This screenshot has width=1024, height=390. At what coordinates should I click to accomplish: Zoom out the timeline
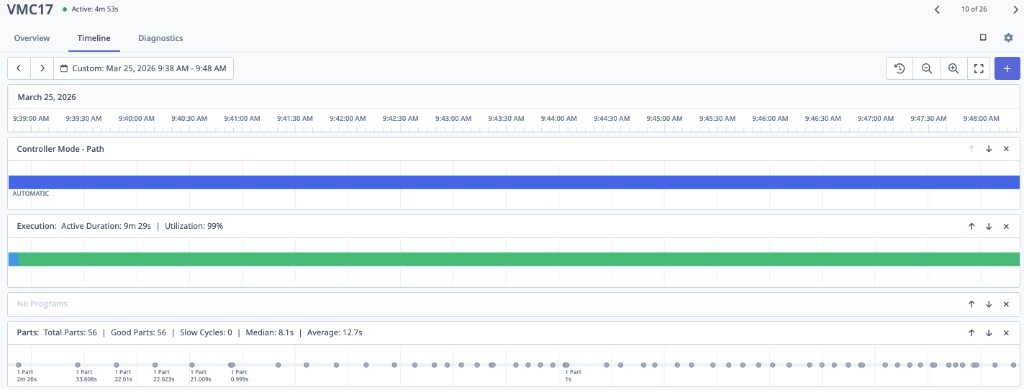tap(926, 69)
